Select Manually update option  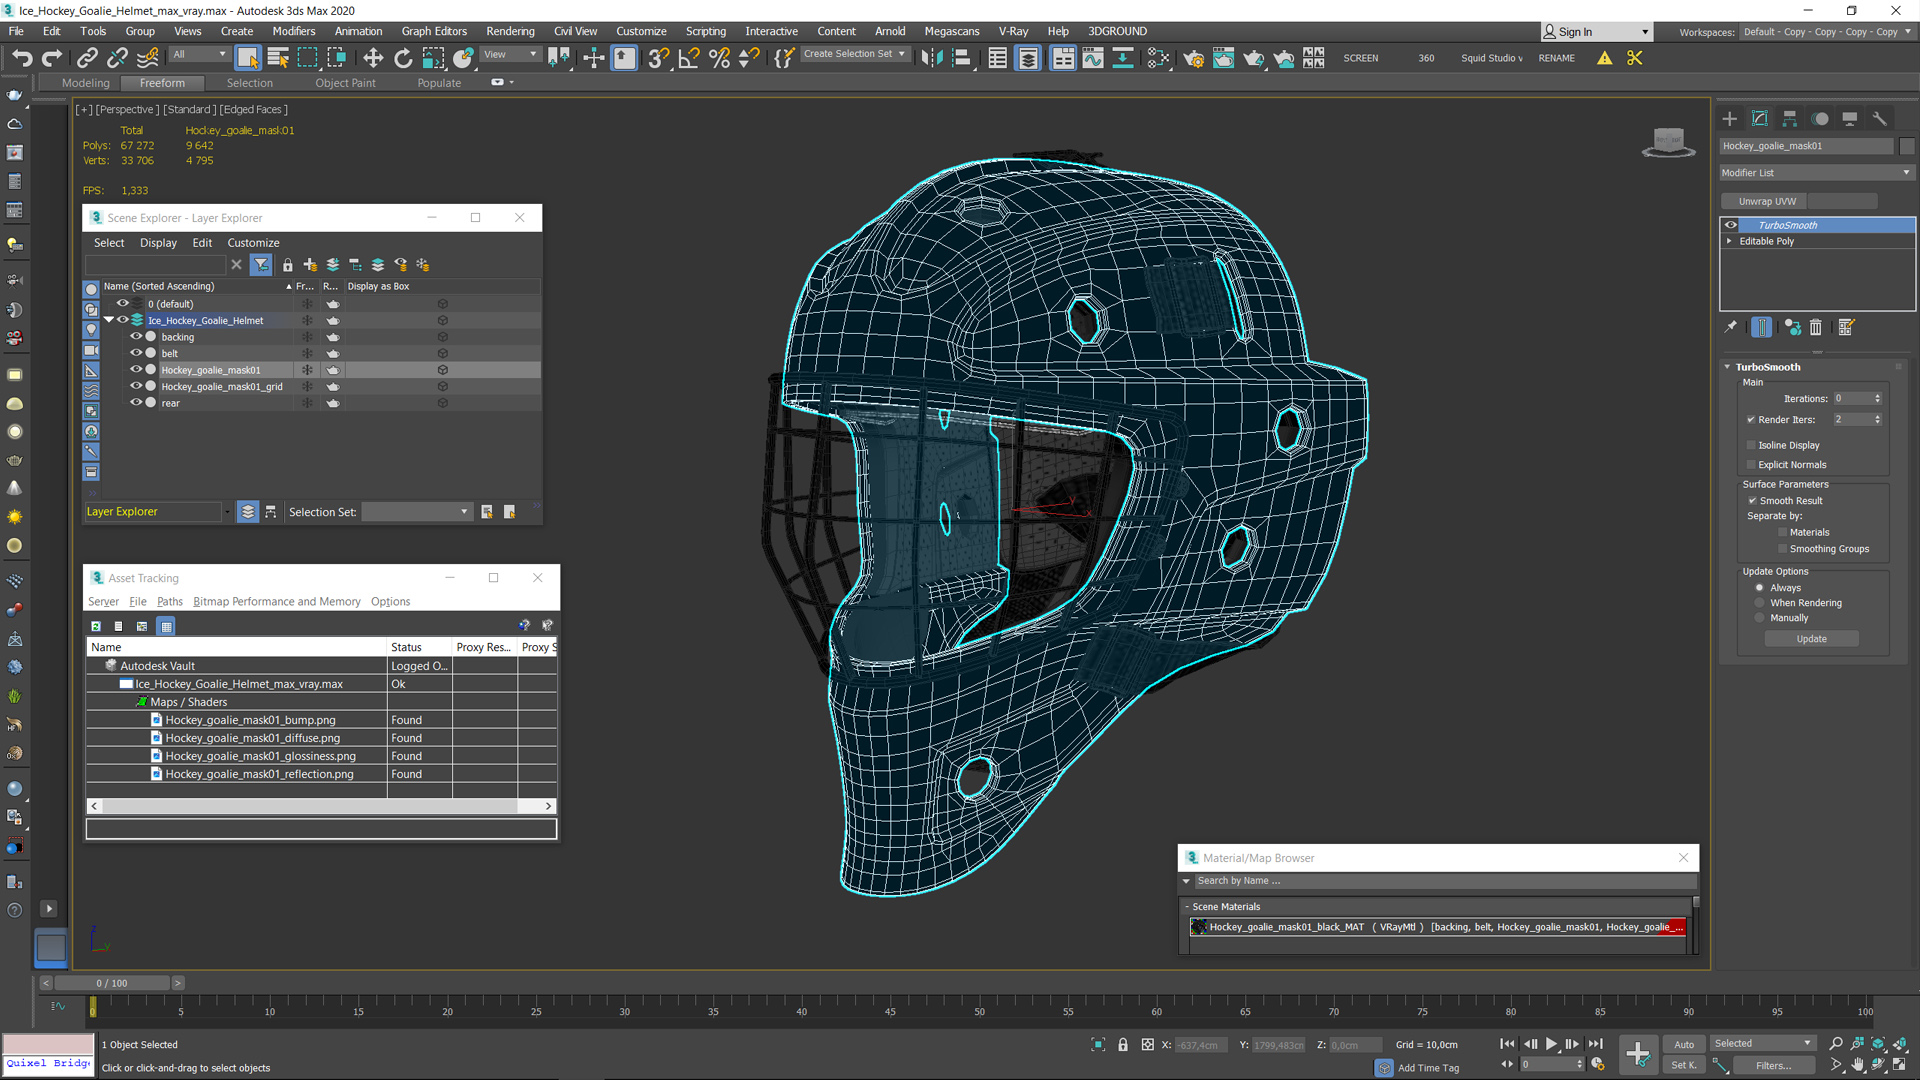1760,618
